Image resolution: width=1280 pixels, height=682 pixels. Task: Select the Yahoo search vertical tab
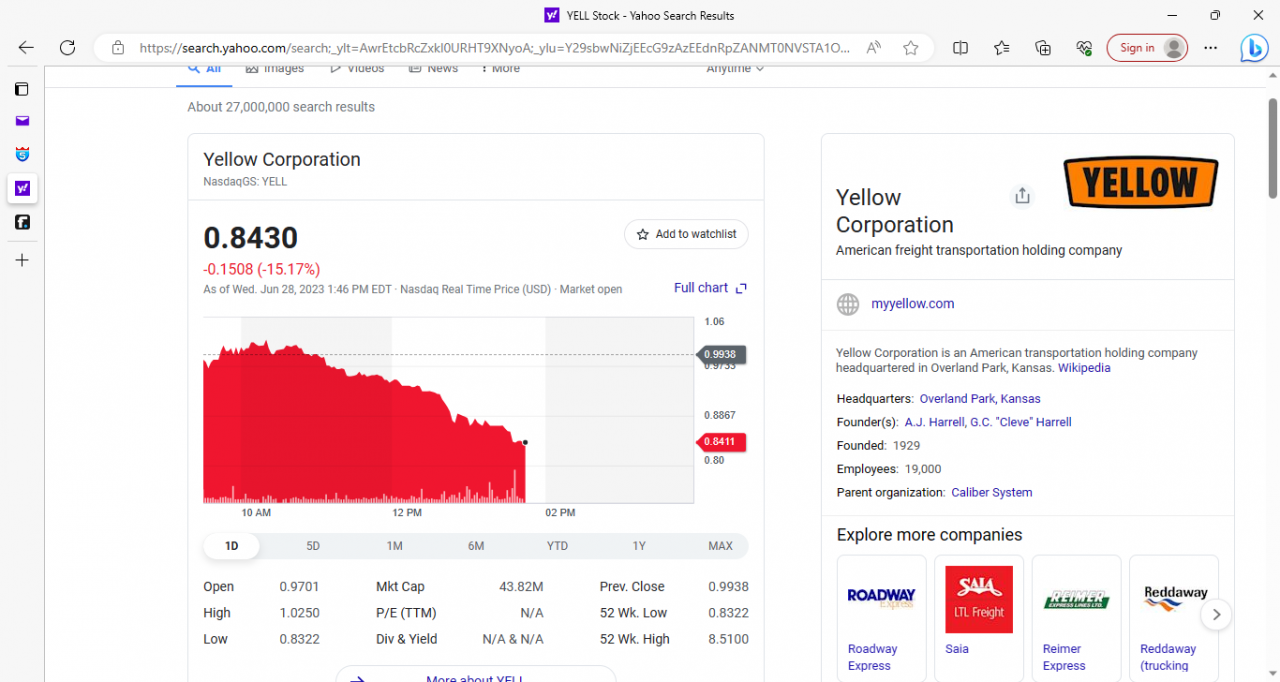(22, 188)
